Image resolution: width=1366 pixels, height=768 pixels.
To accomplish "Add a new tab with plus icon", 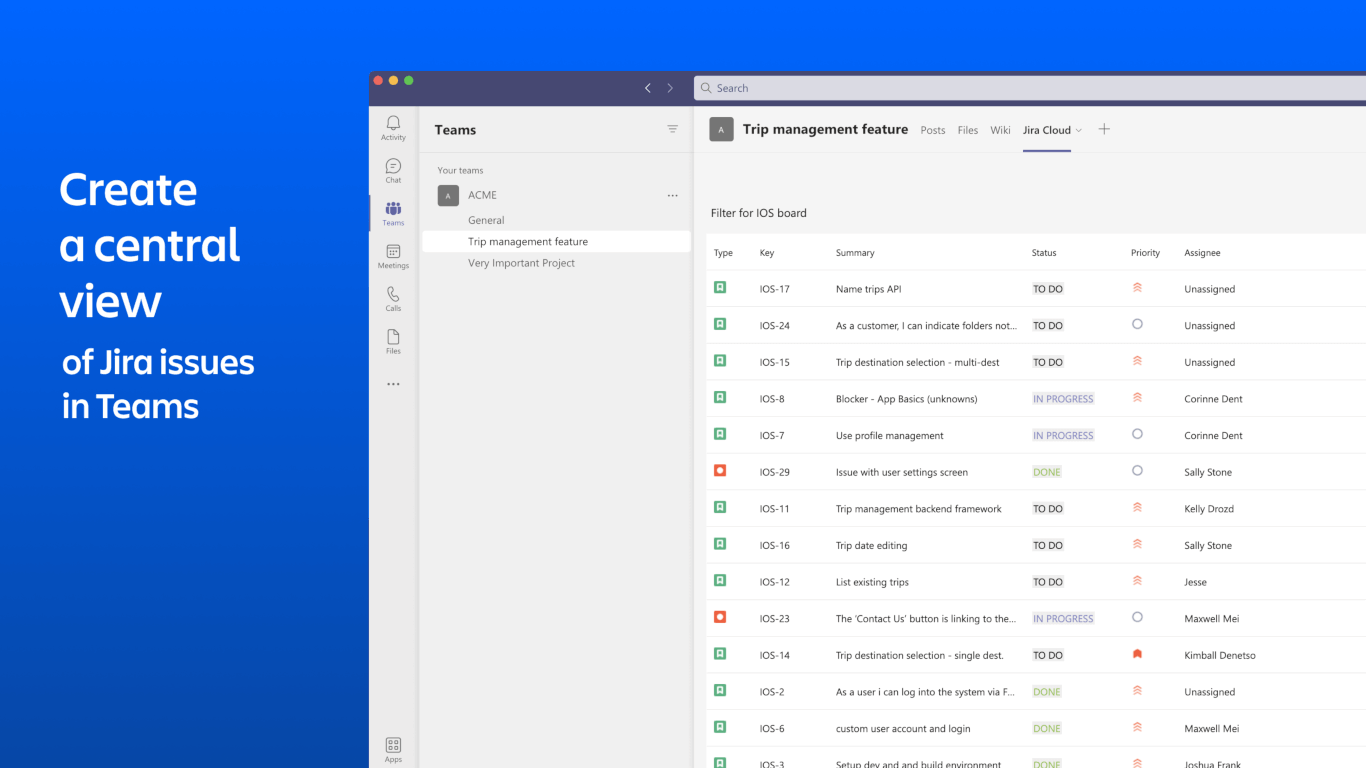I will [1104, 129].
